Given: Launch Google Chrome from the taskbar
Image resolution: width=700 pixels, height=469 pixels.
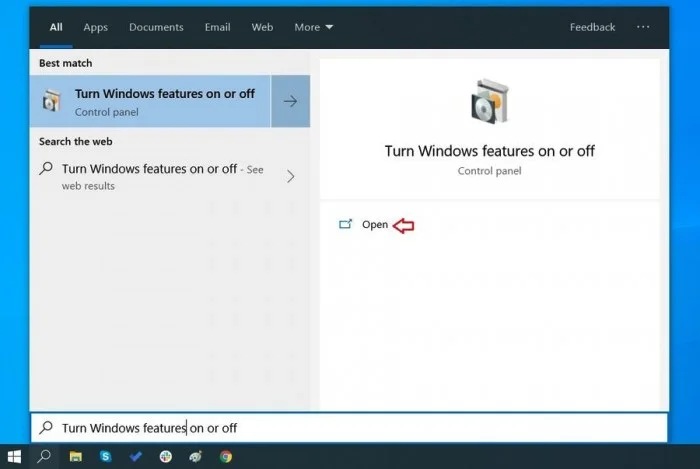Looking at the screenshot, I should (226, 457).
